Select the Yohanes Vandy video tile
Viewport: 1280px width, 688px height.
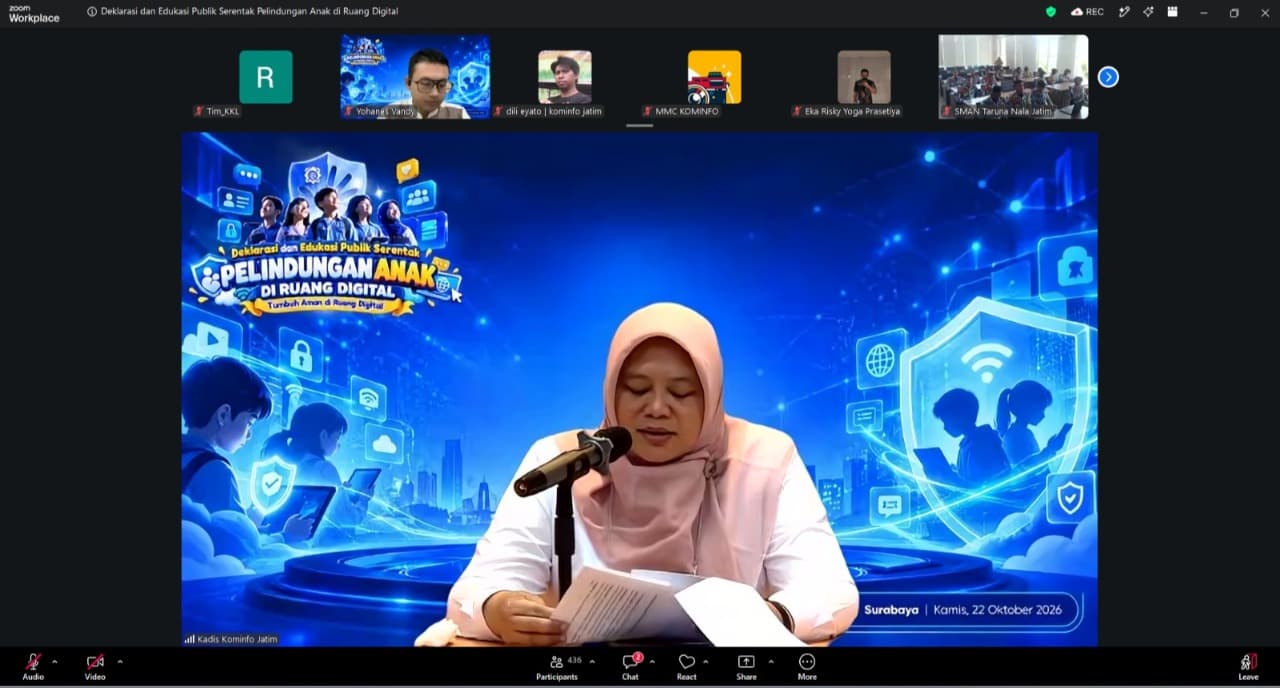coord(415,77)
